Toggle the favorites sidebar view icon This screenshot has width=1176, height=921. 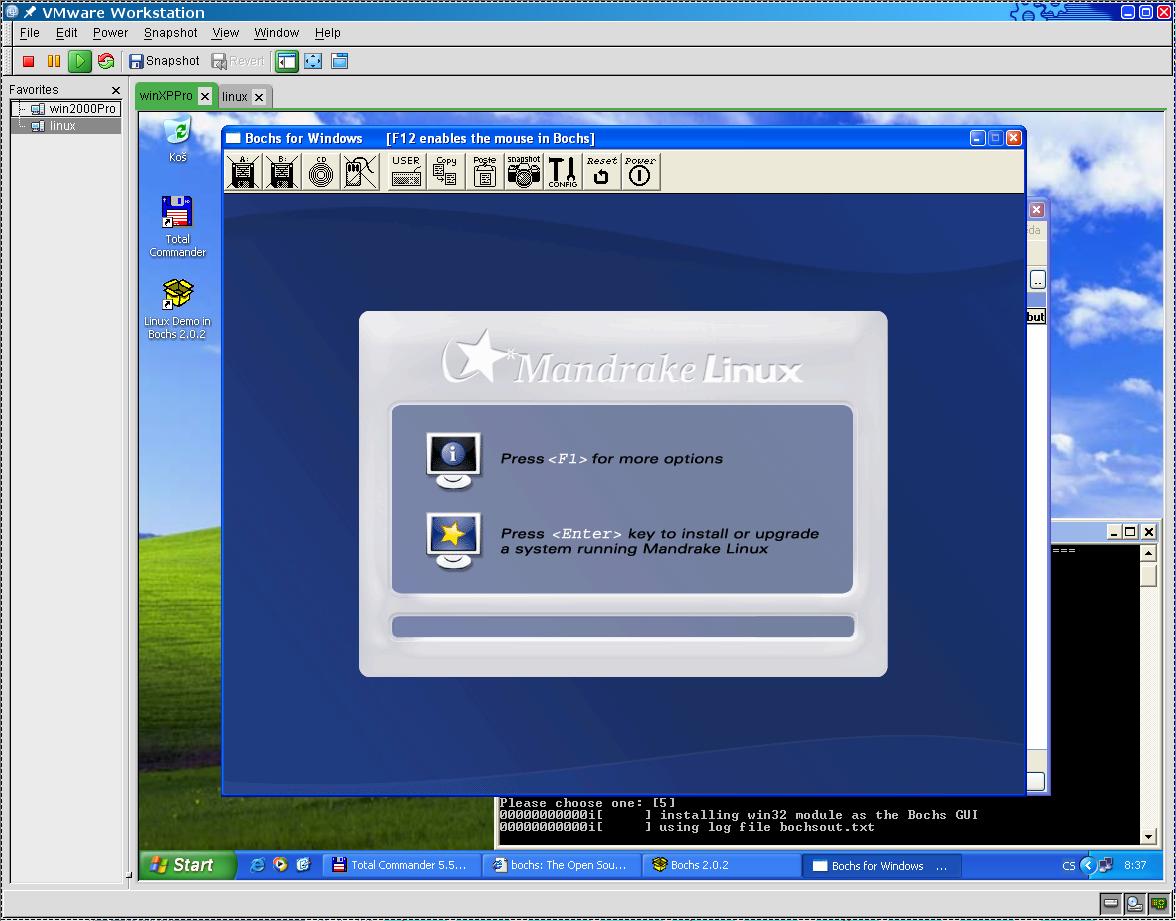point(286,62)
